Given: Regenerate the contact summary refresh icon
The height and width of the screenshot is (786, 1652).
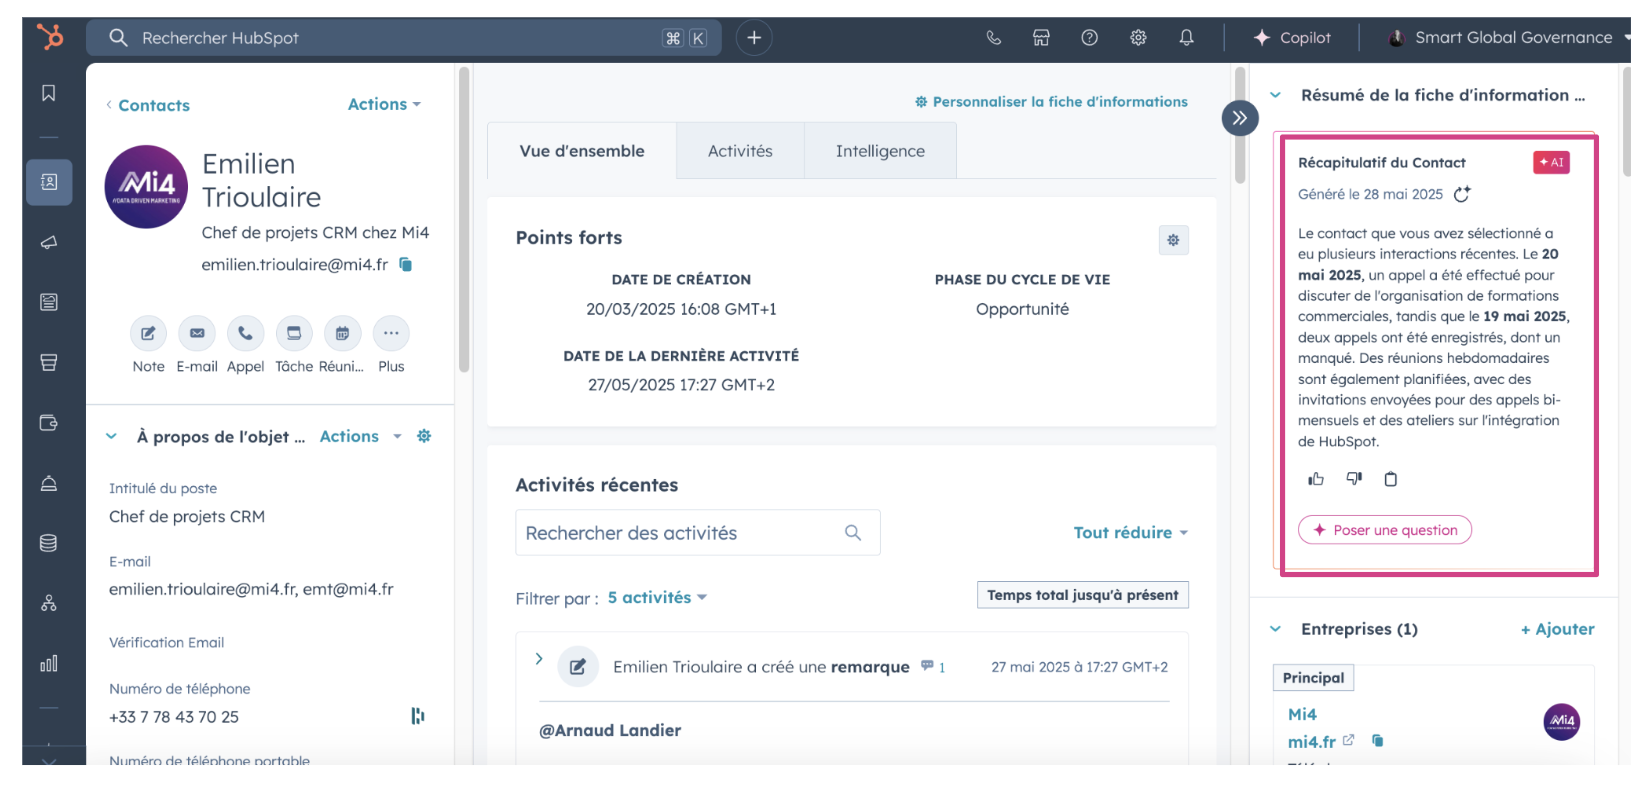Looking at the screenshot, I should (1462, 194).
